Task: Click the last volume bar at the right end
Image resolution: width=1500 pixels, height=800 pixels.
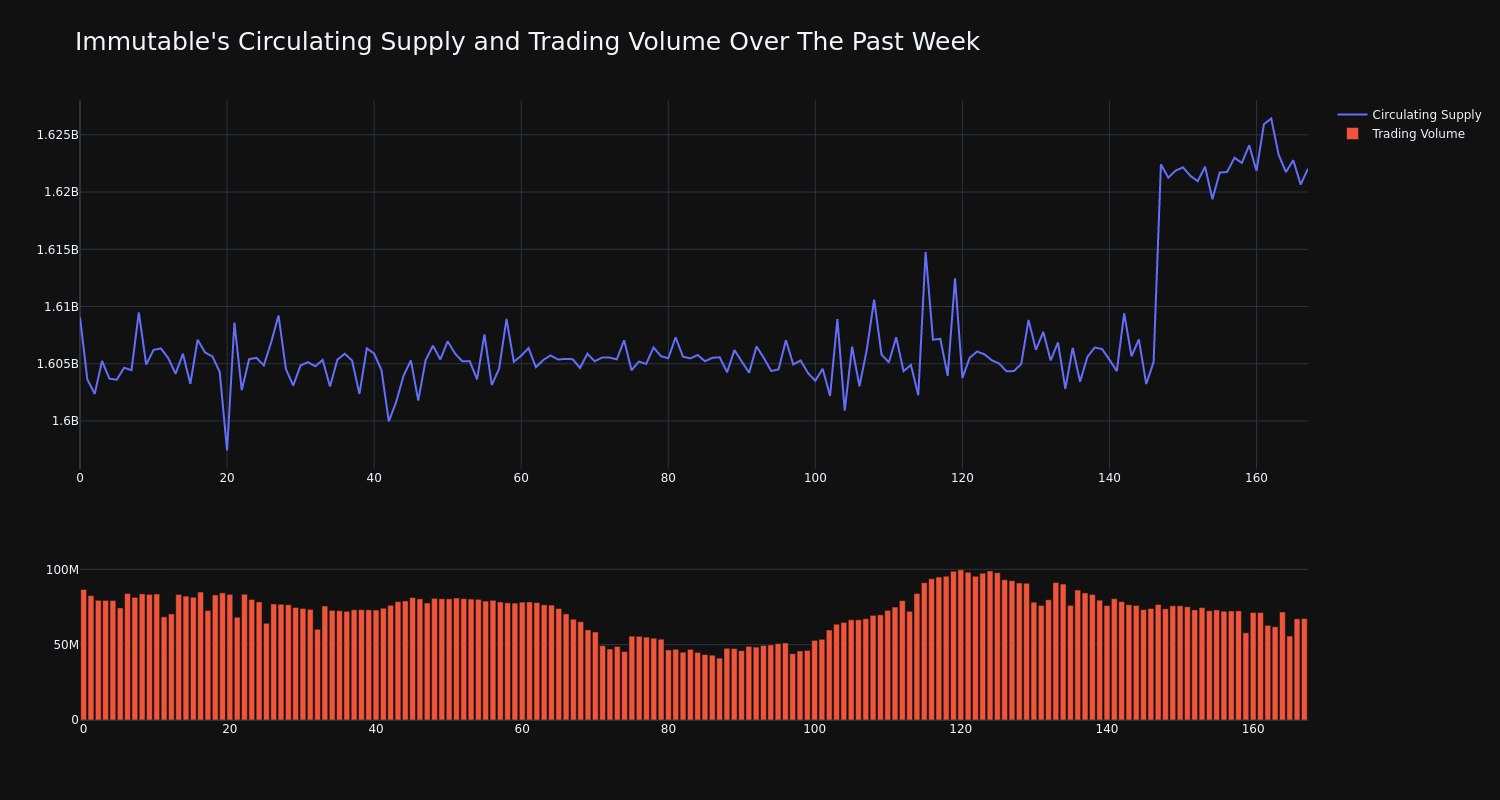Action: point(1304,669)
